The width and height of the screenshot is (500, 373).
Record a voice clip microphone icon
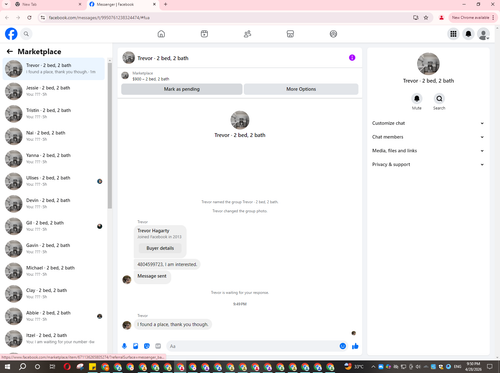click(124, 346)
